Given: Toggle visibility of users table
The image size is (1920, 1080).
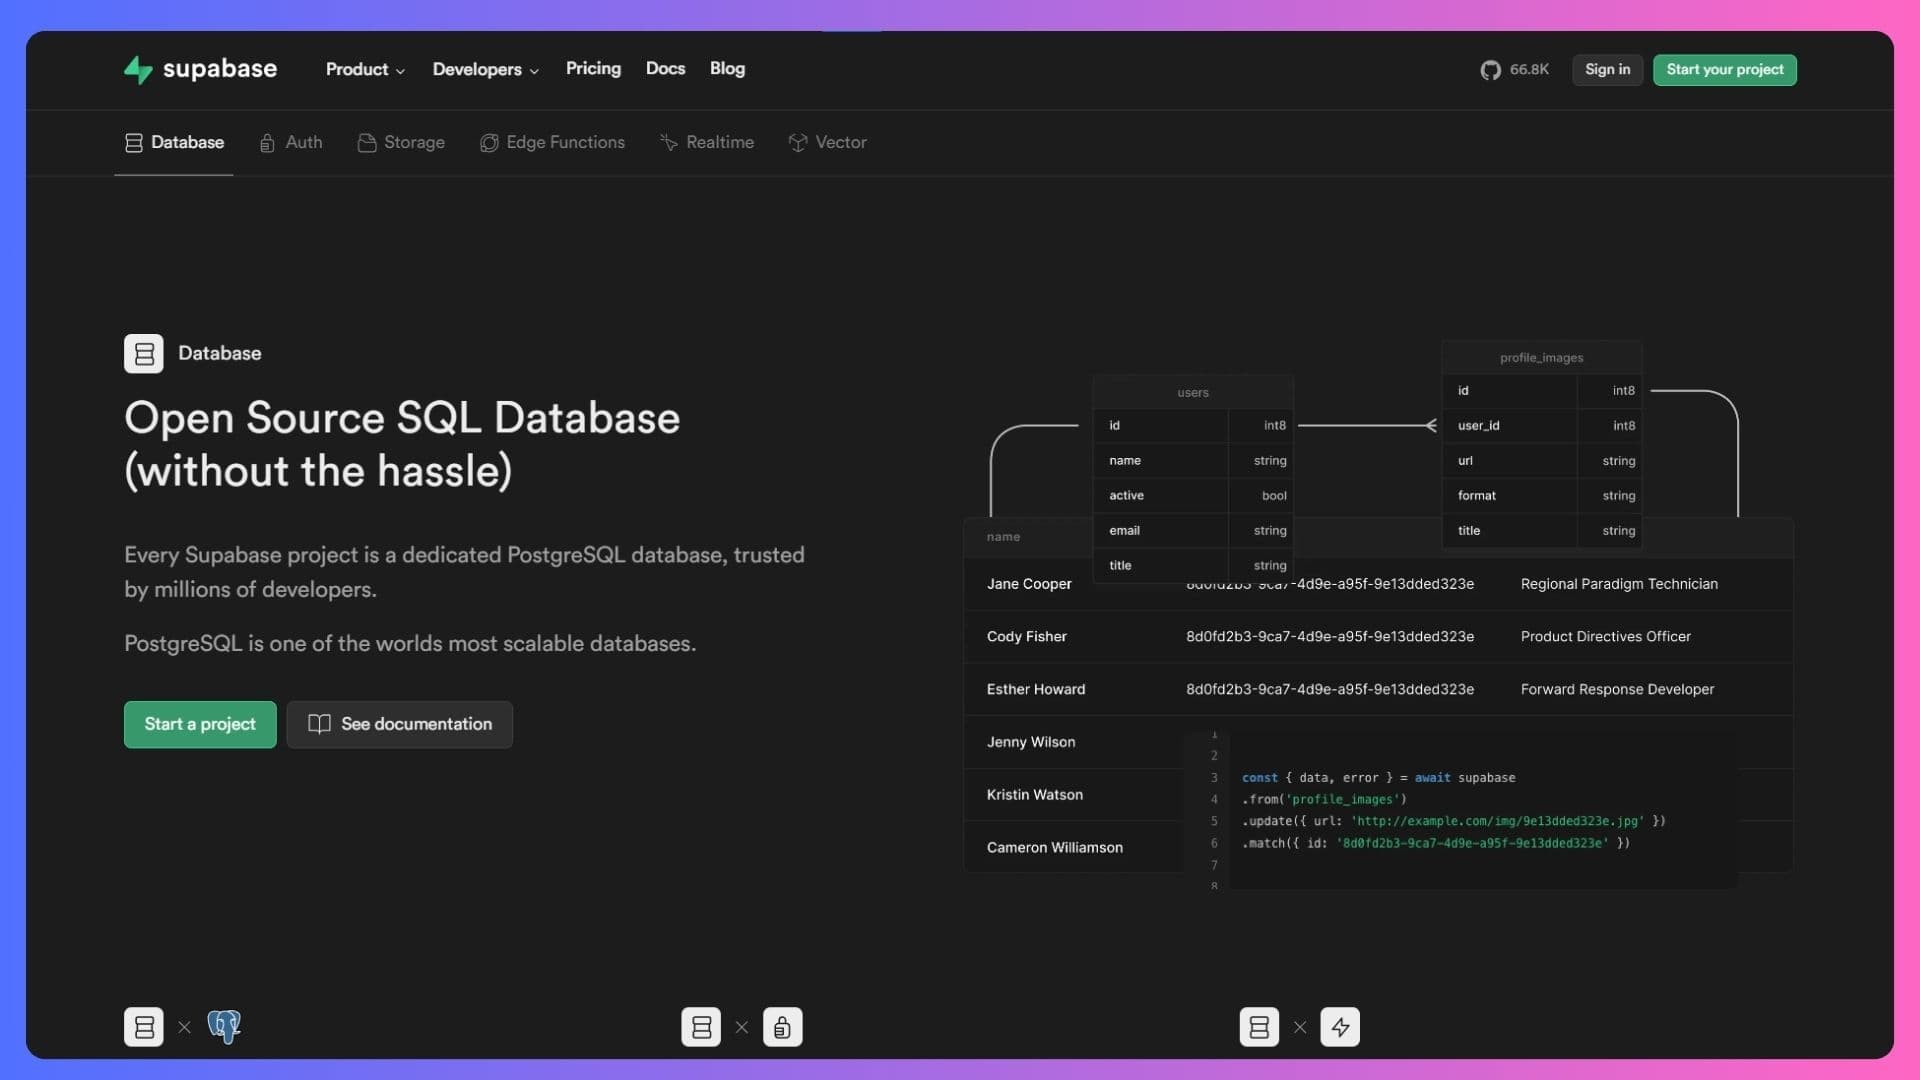Looking at the screenshot, I should [1191, 392].
